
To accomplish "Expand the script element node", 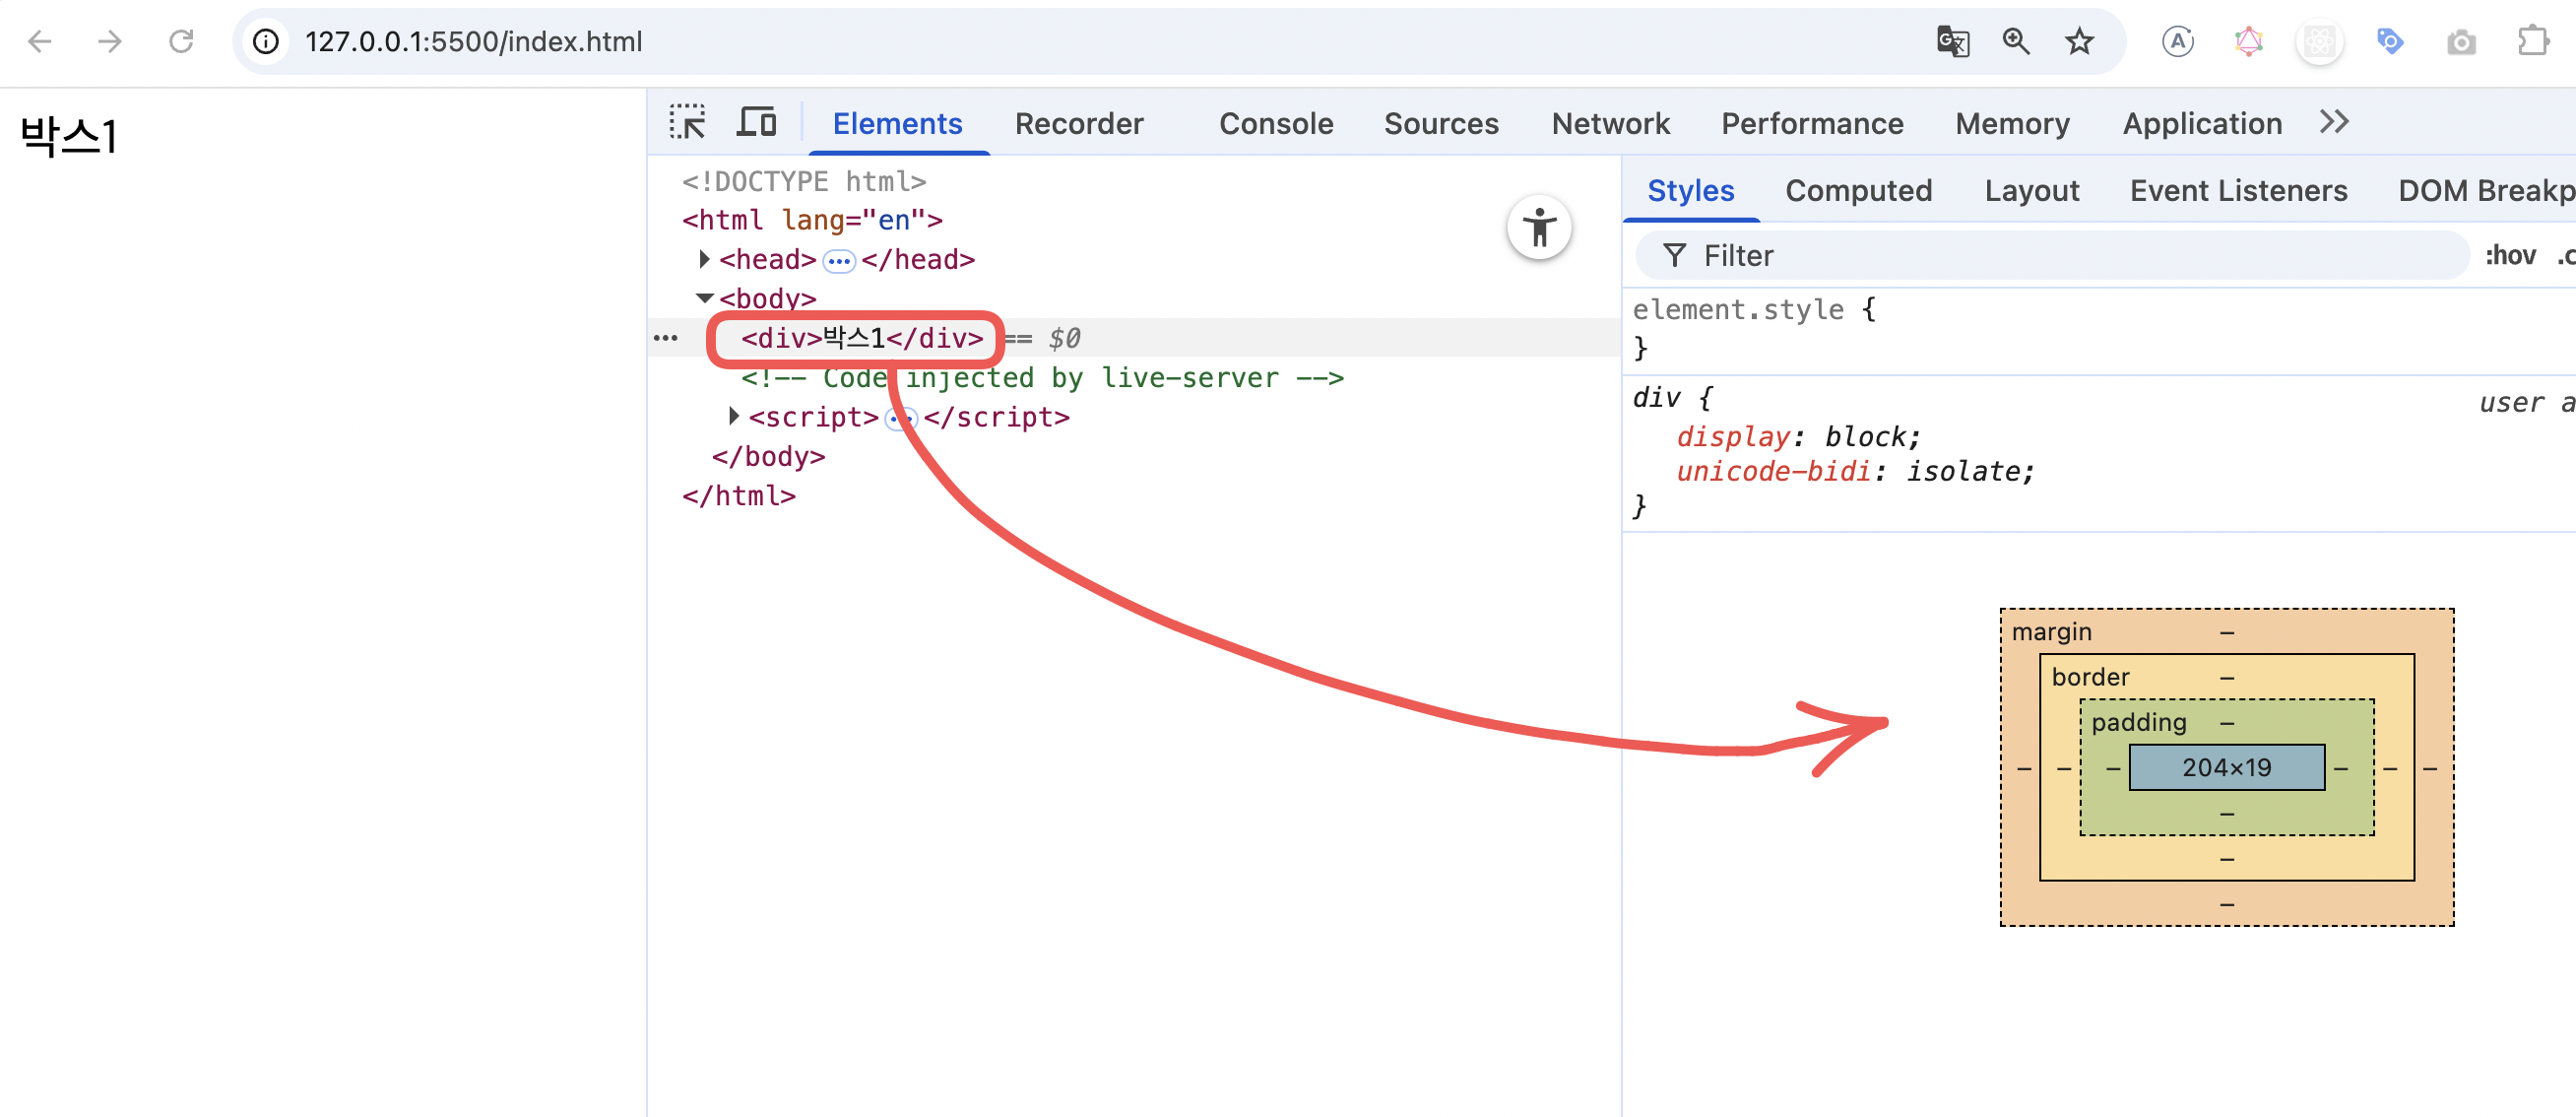I will [x=734, y=416].
